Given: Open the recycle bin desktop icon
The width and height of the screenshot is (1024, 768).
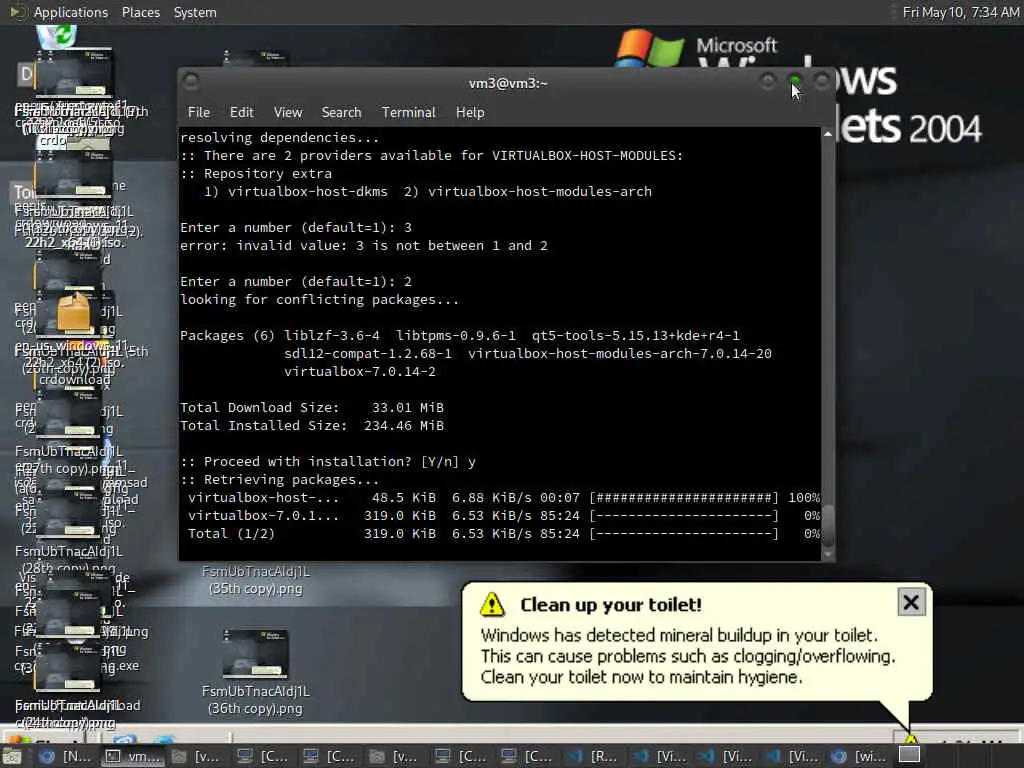Looking at the screenshot, I should pos(57,36).
